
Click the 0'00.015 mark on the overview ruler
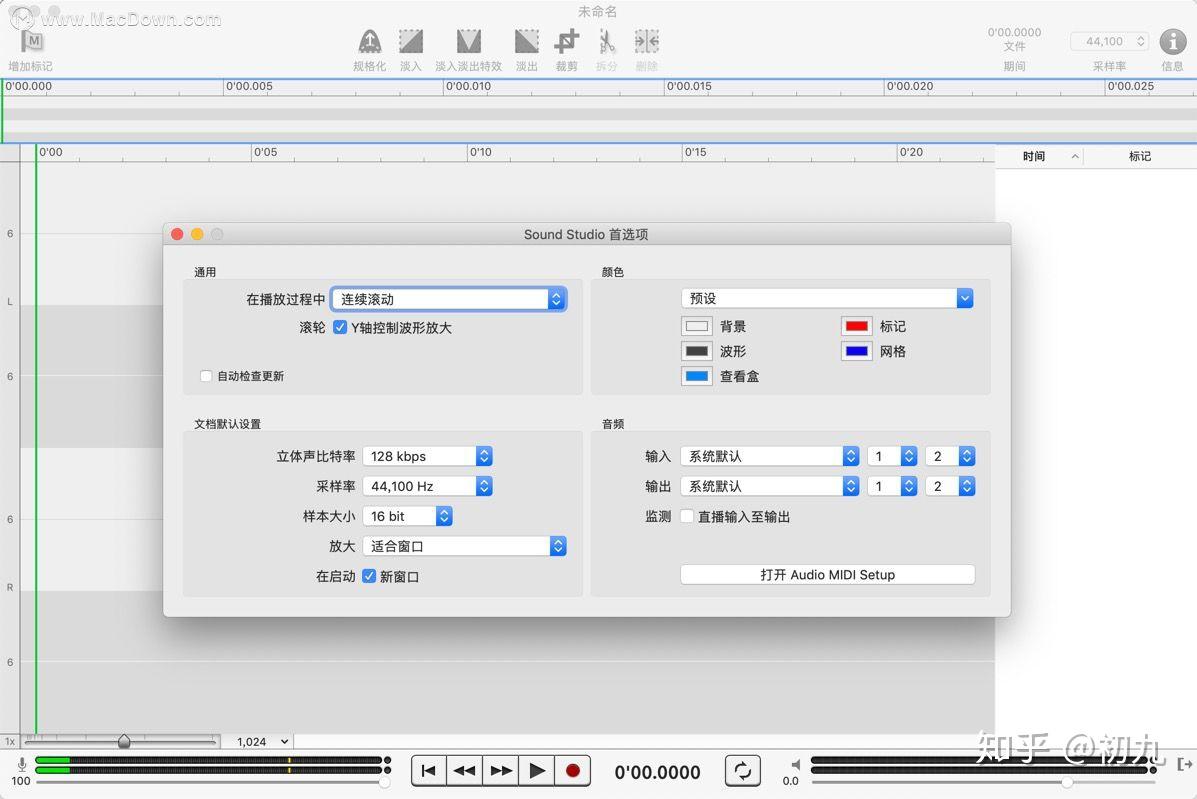click(x=689, y=86)
